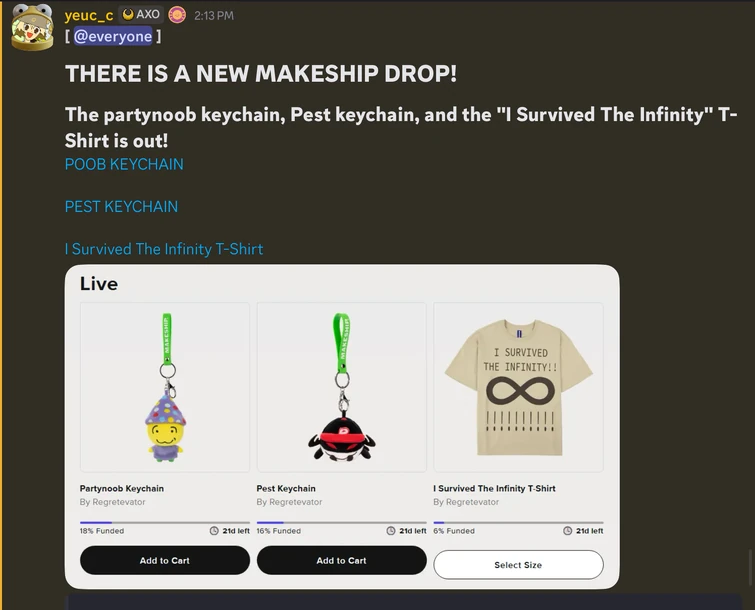The width and height of the screenshot is (755, 610).
Task: Open the I Survived The Infinity T-Shirt link
Action: tap(164, 249)
